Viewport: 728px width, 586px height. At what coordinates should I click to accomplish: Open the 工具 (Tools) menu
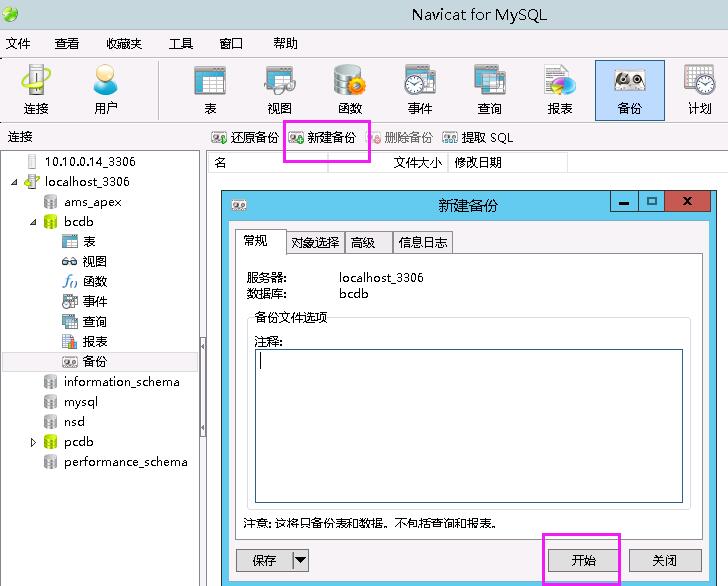pyautogui.click(x=181, y=44)
